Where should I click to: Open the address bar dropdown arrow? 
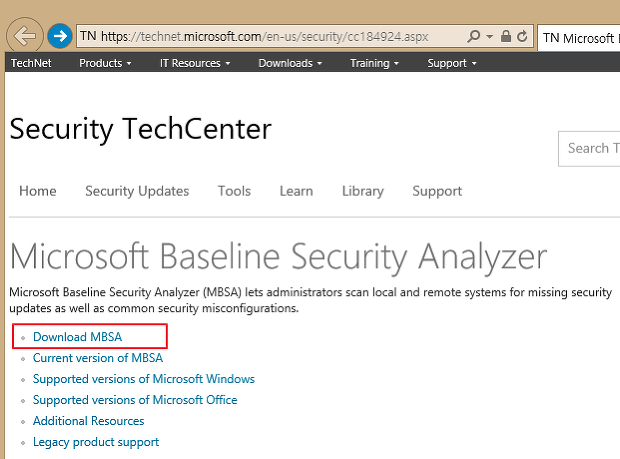(x=490, y=36)
